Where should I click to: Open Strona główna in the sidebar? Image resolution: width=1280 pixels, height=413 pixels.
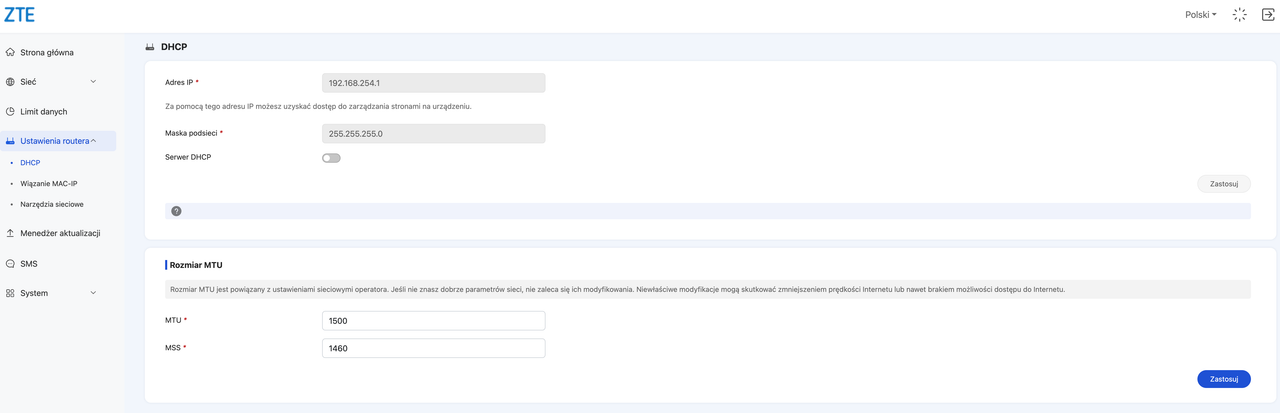[x=47, y=52]
